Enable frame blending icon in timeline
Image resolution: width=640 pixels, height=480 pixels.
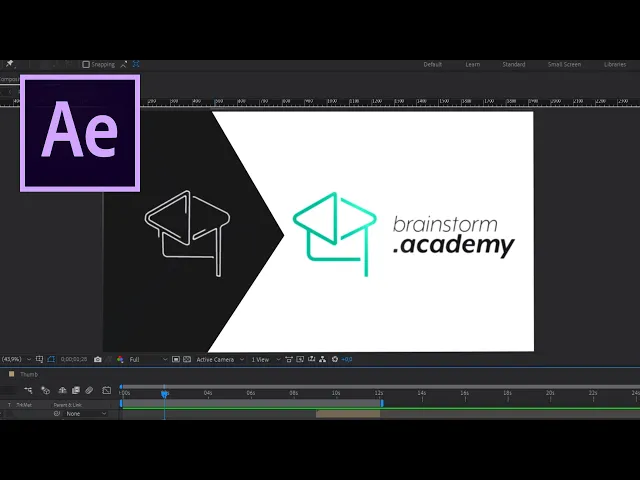click(x=76, y=391)
